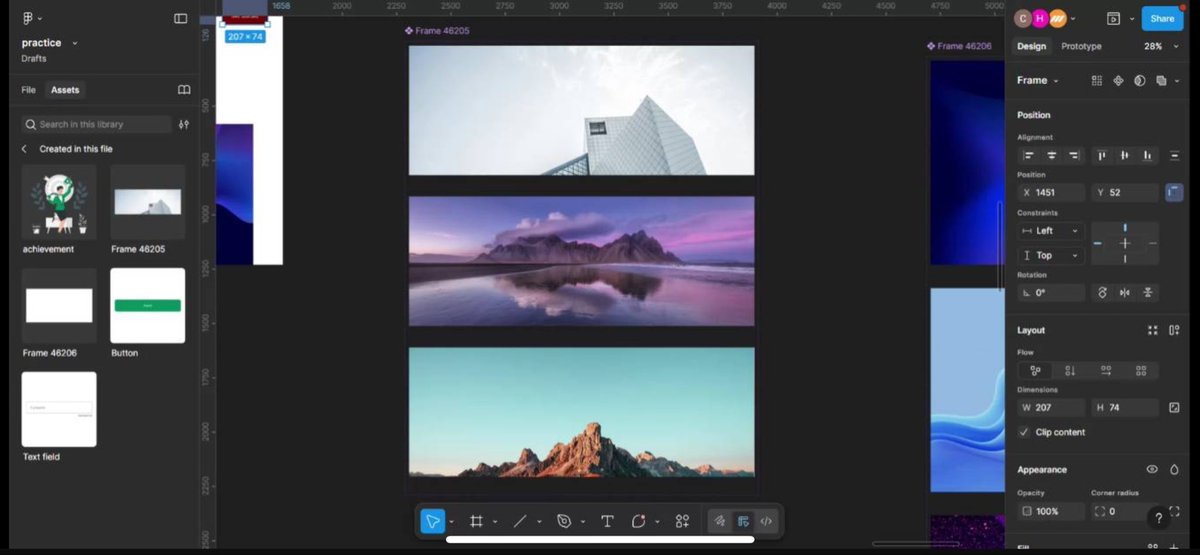Toggle the highlighted position type button
The image size is (1200, 555).
click(x=1174, y=192)
